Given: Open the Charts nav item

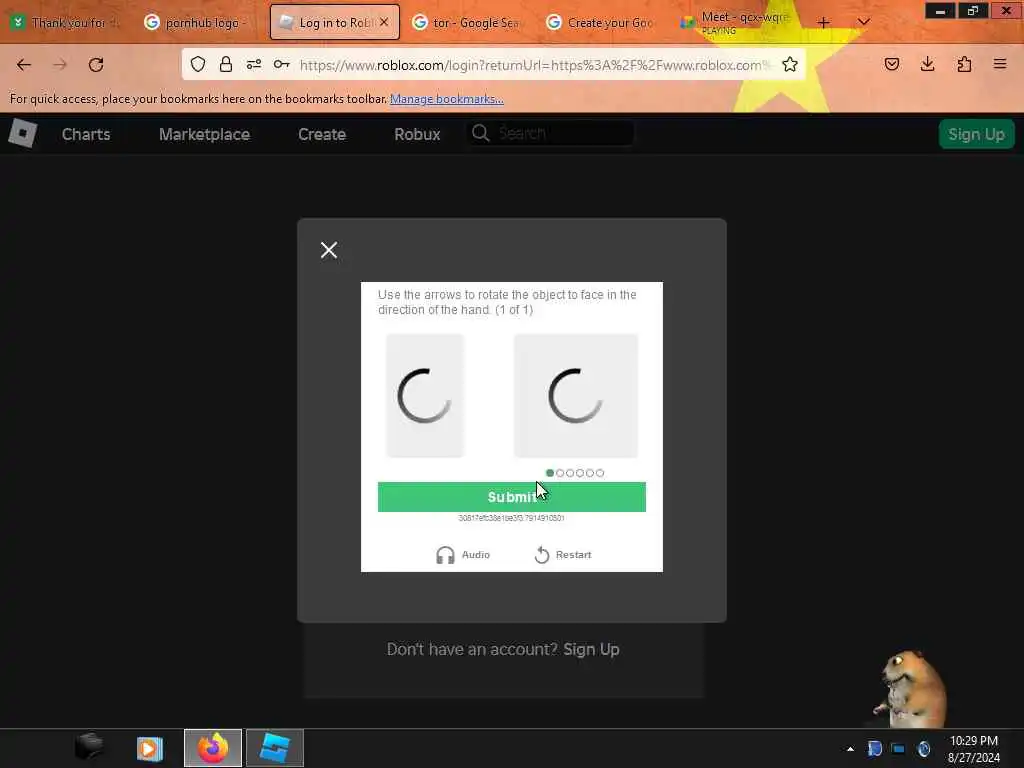Looking at the screenshot, I should pyautogui.click(x=86, y=135).
